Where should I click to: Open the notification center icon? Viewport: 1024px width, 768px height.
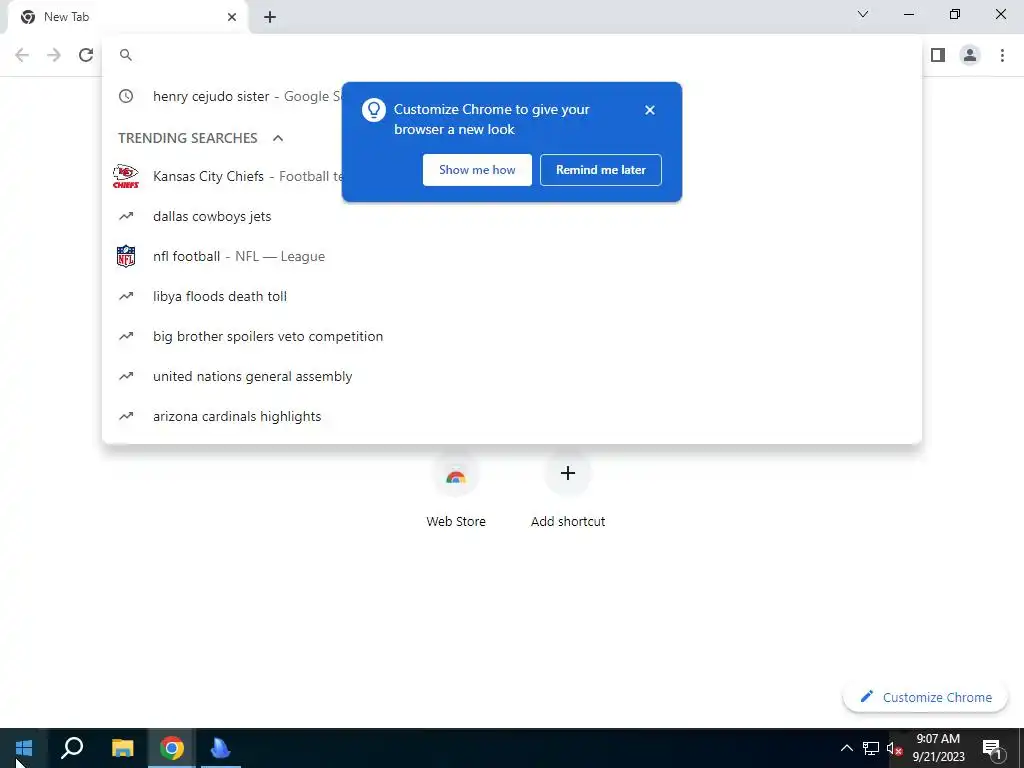(992, 748)
